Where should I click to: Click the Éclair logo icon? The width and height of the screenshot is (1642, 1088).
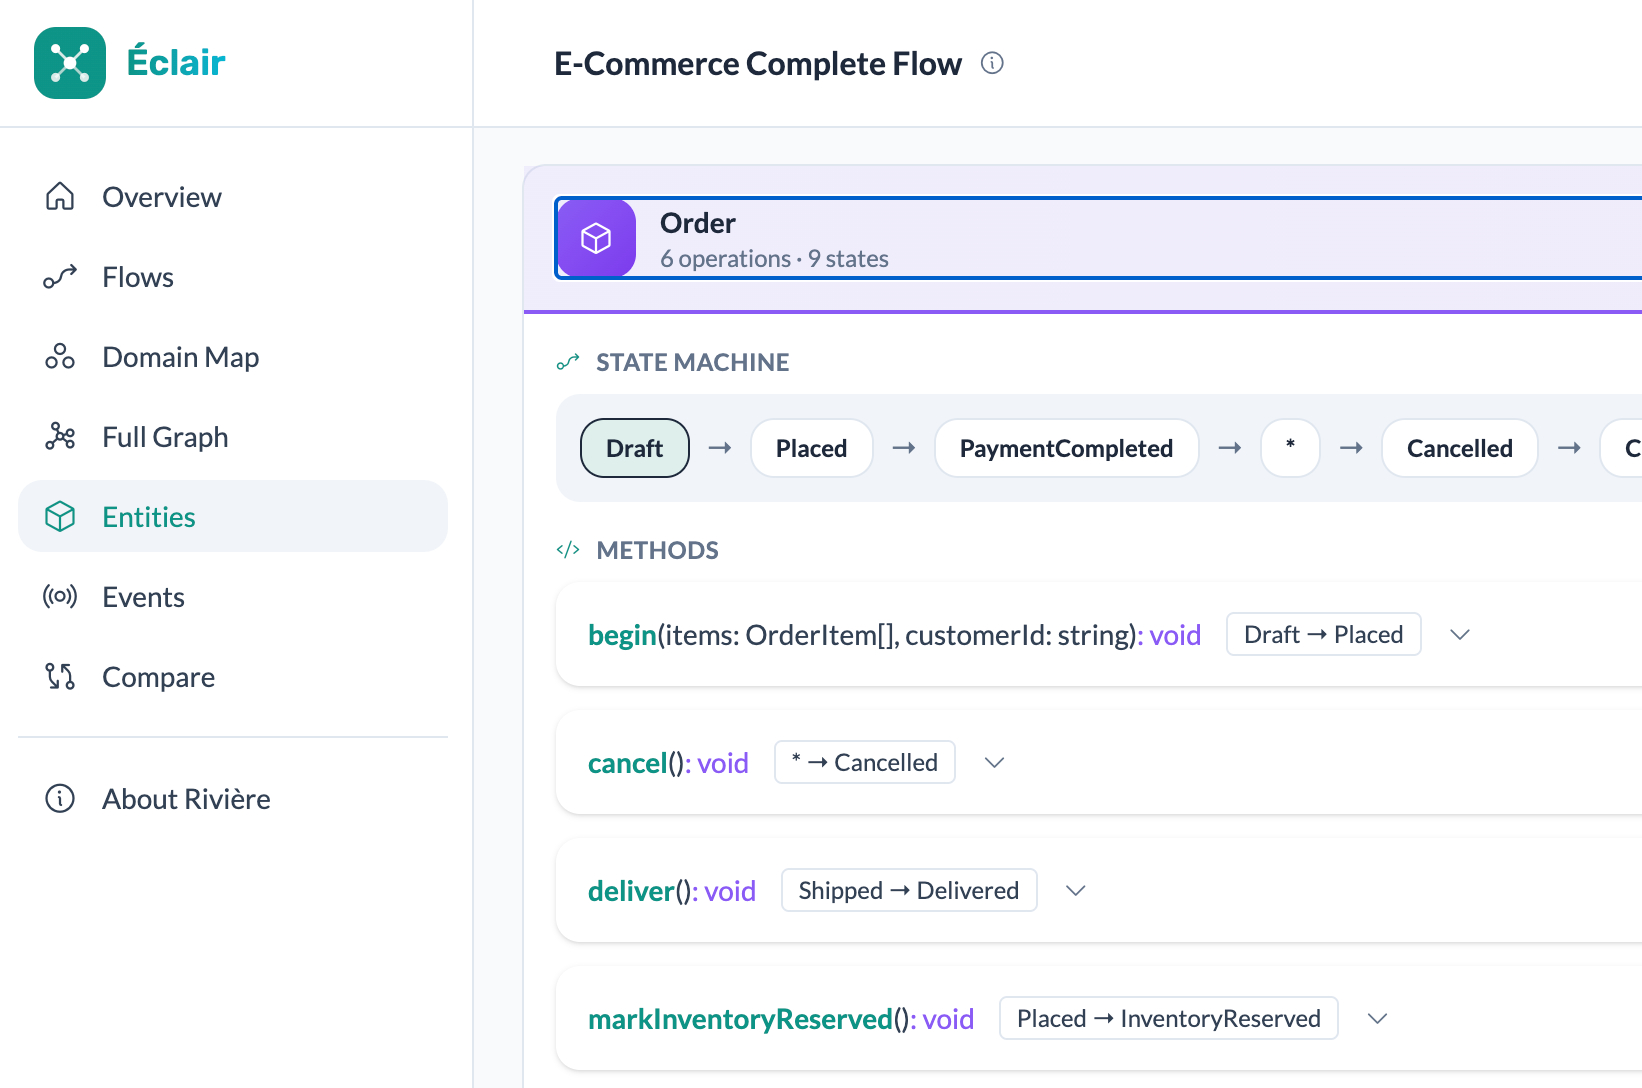pos(70,63)
